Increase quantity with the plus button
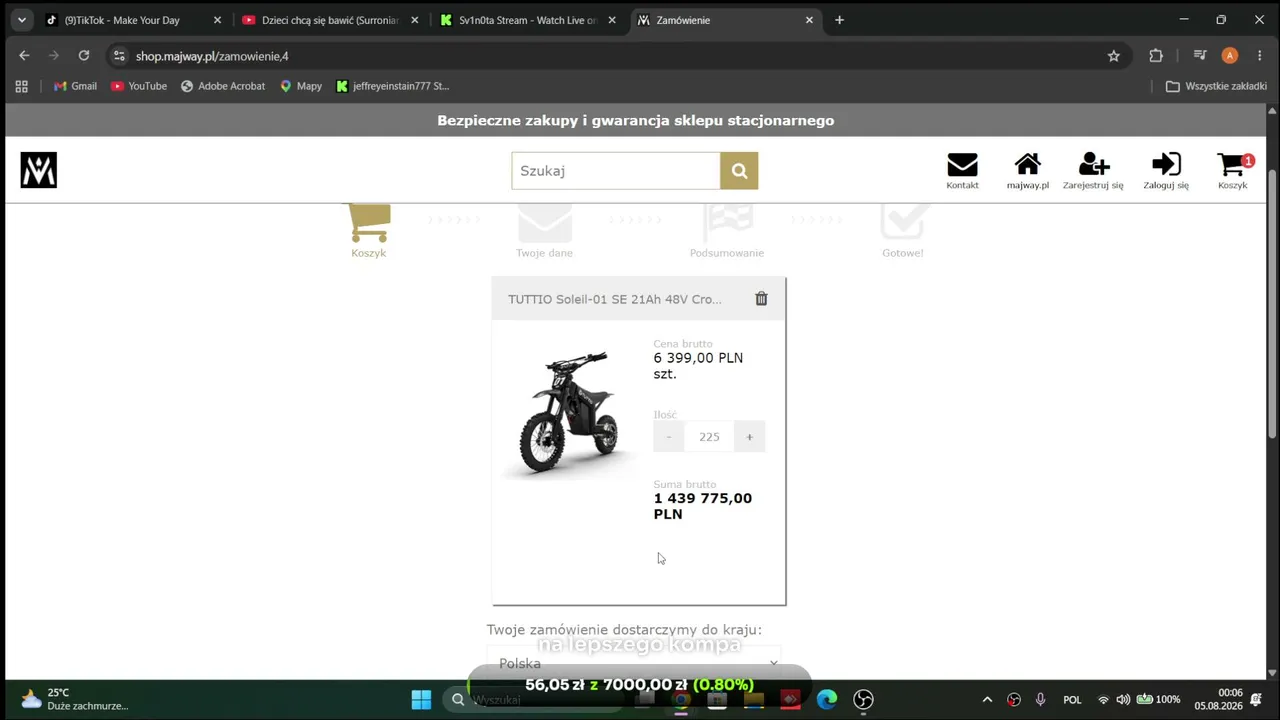 point(749,437)
